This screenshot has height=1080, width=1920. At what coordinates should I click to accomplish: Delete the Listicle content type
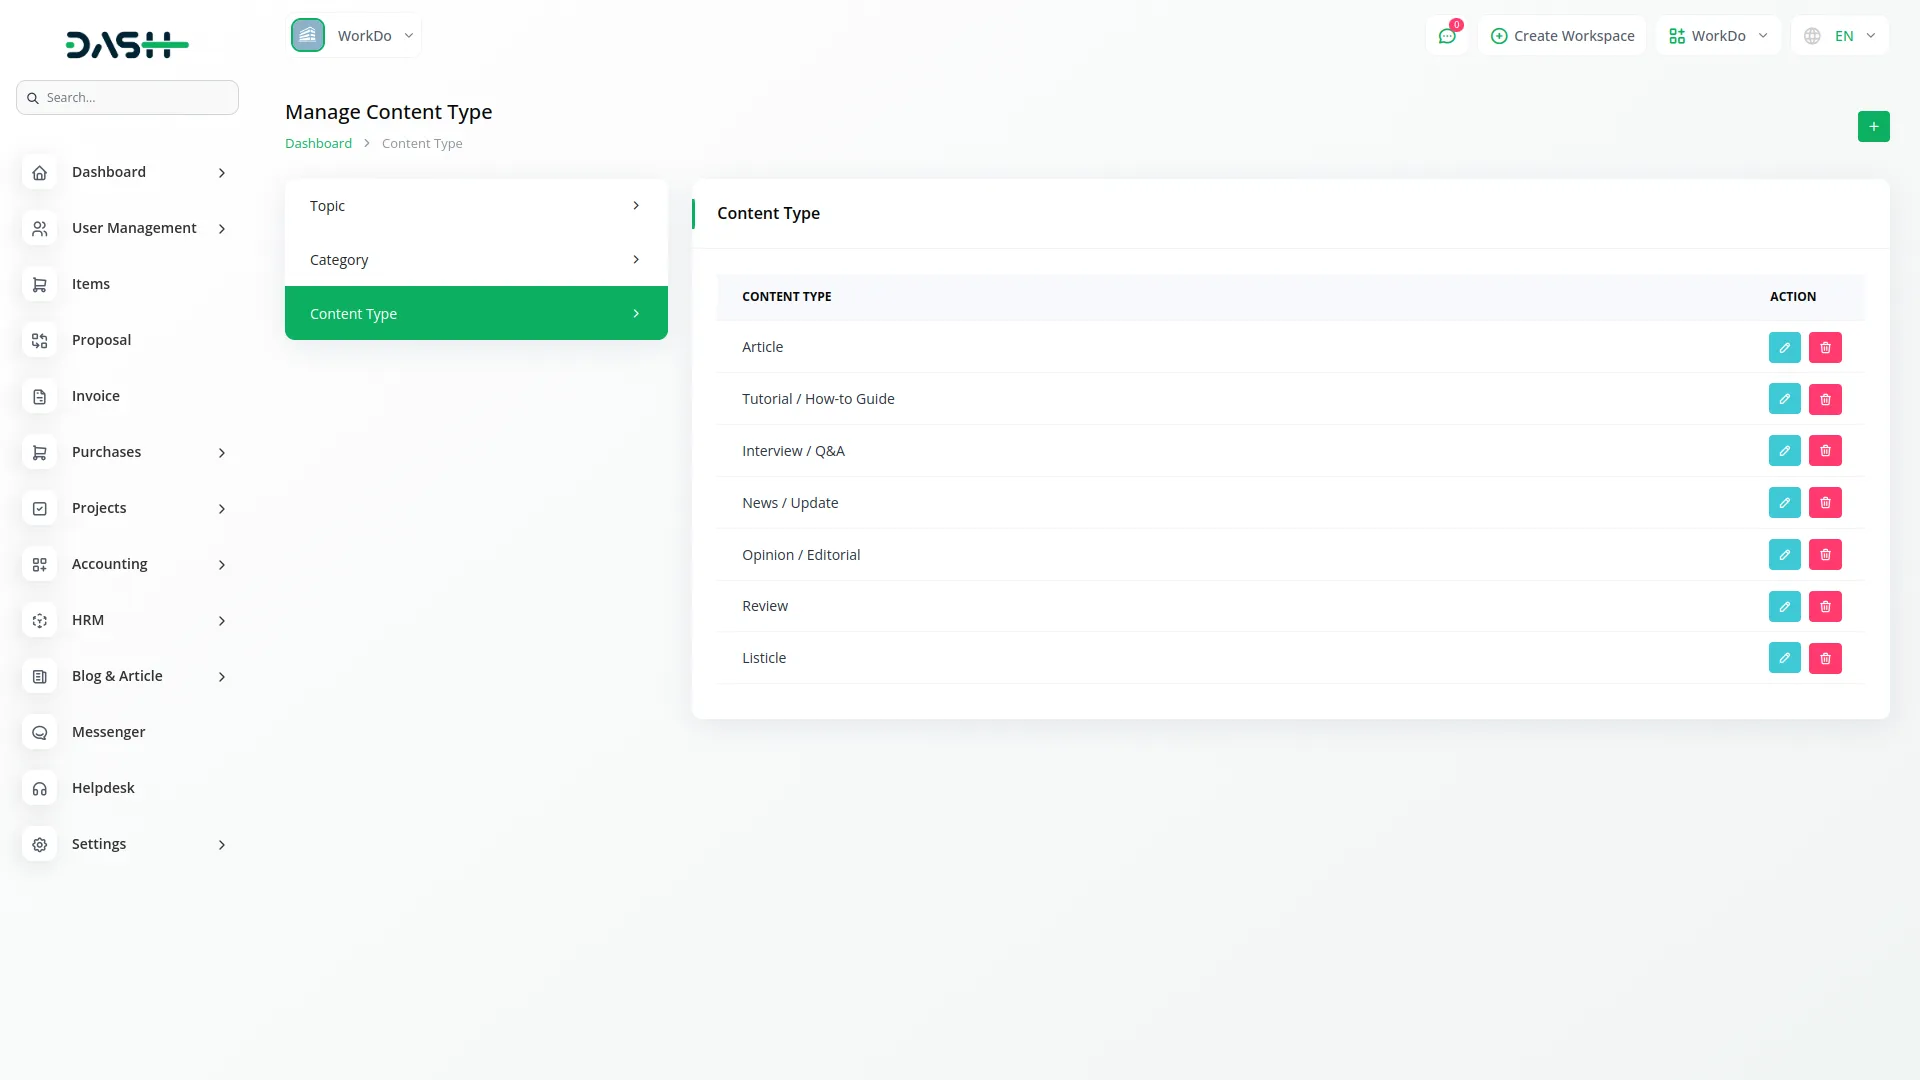click(x=1825, y=658)
